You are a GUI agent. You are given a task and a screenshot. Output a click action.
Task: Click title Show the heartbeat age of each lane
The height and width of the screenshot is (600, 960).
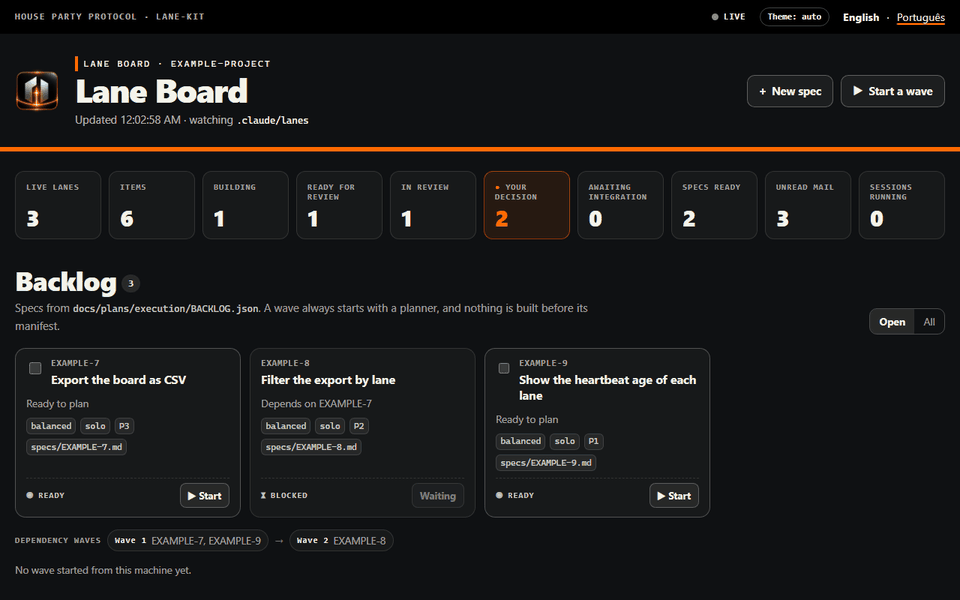(x=607, y=388)
